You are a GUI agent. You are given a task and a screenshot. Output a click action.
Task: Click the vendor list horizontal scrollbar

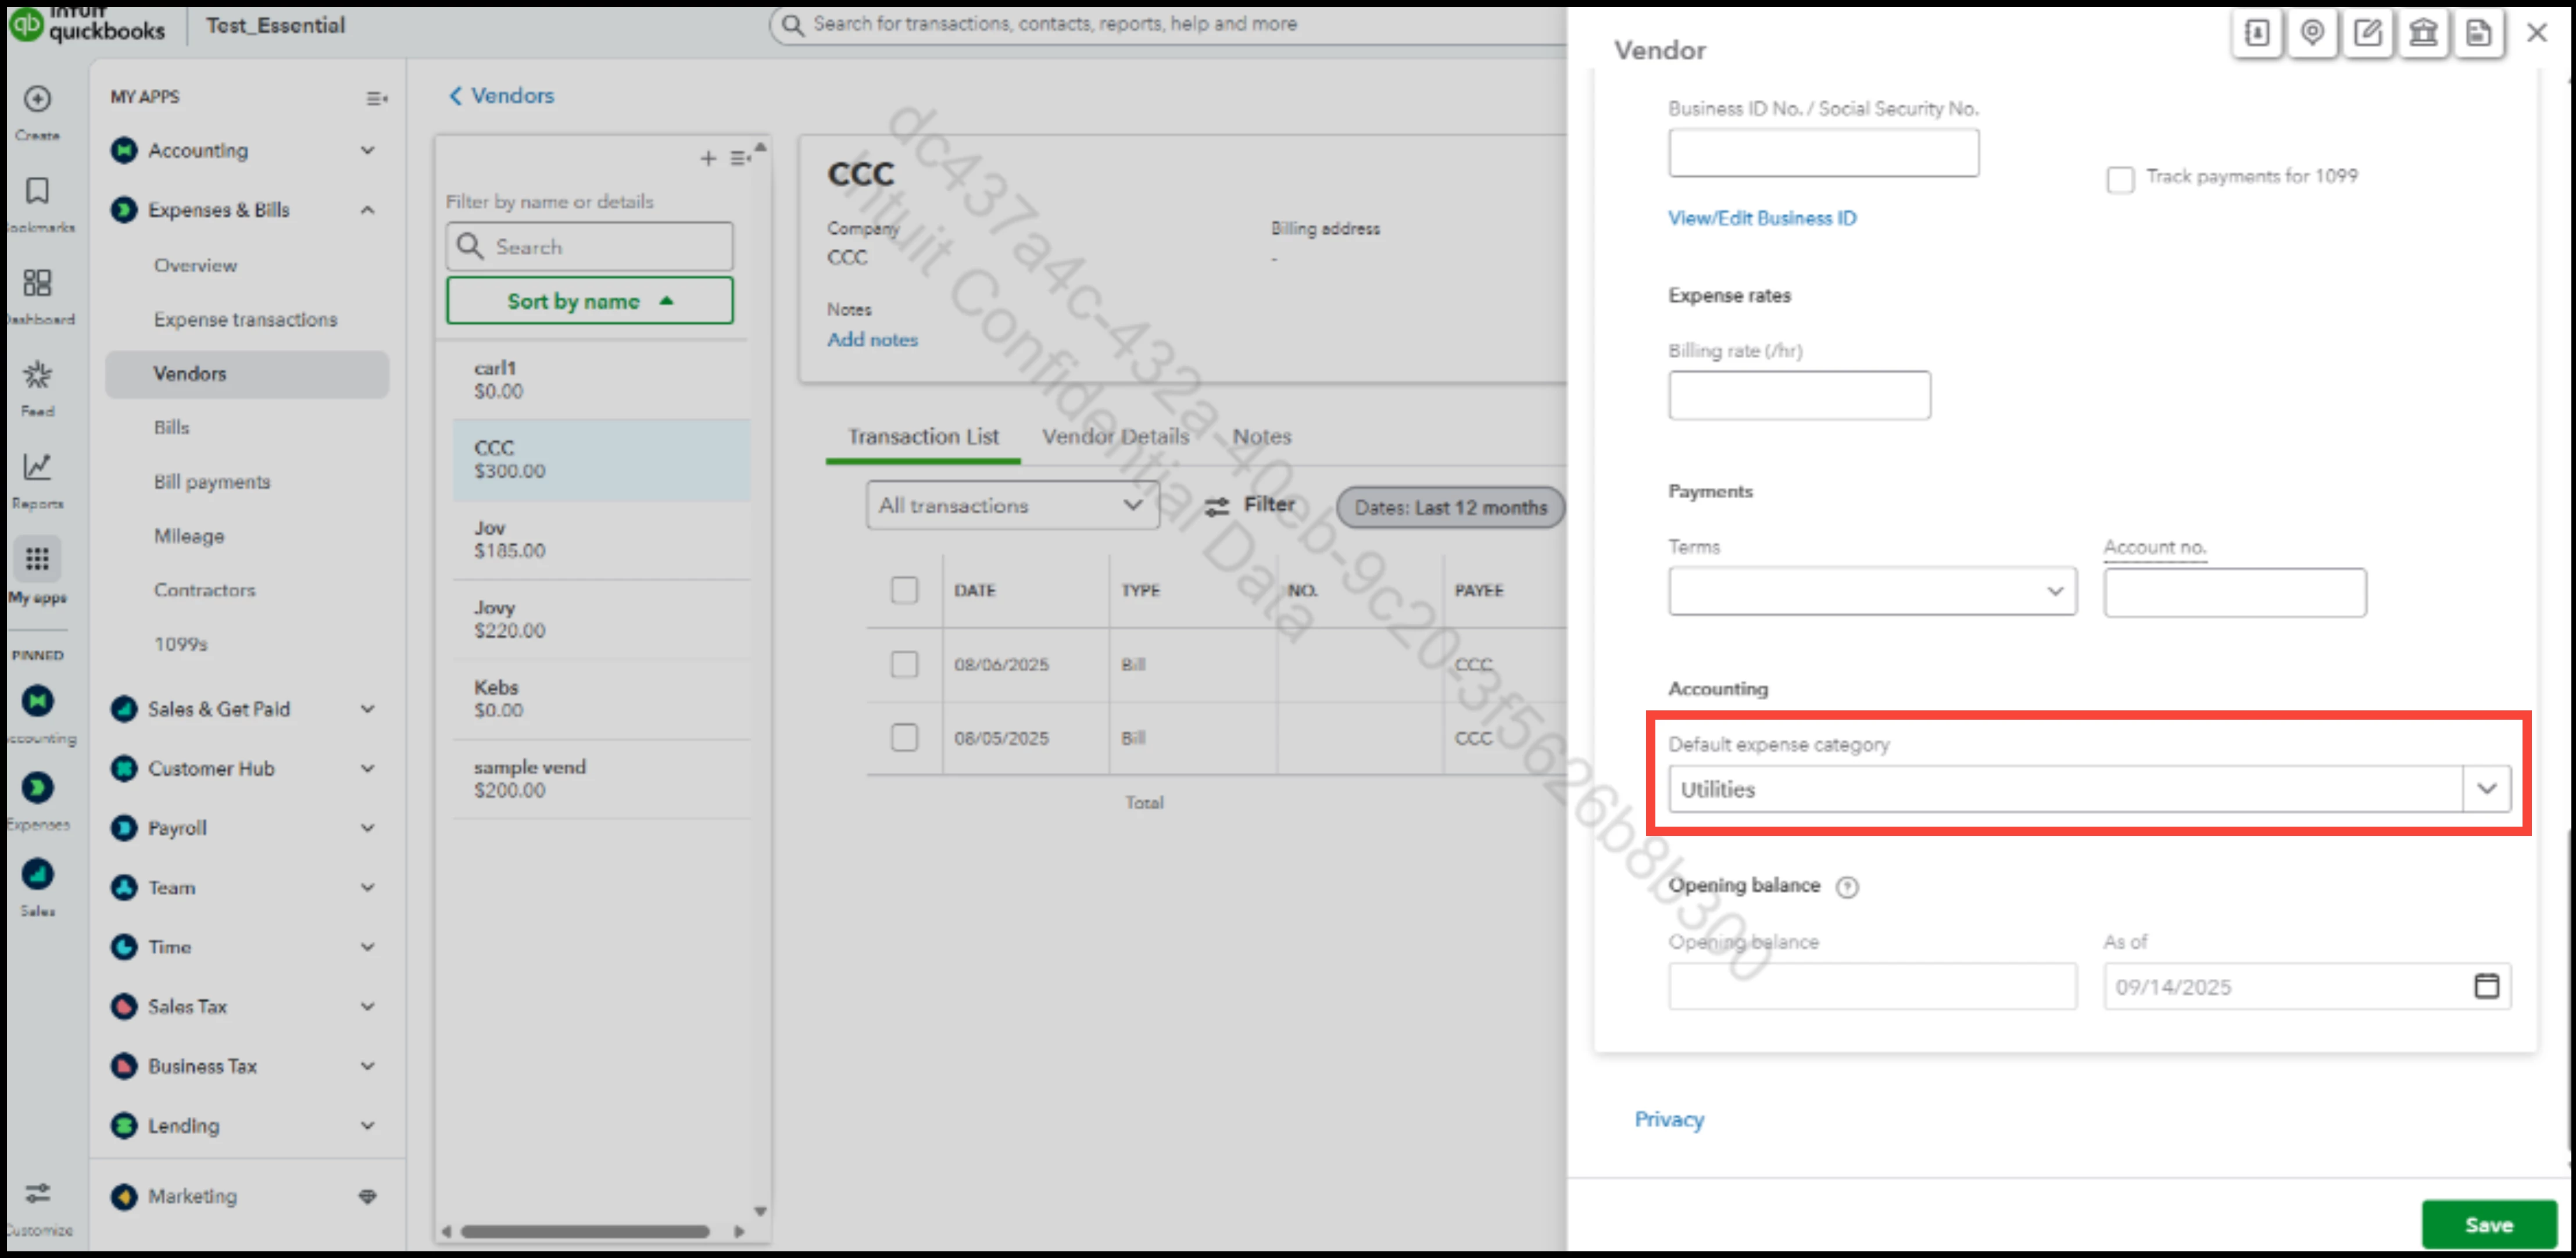pyautogui.click(x=584, y=1231)
